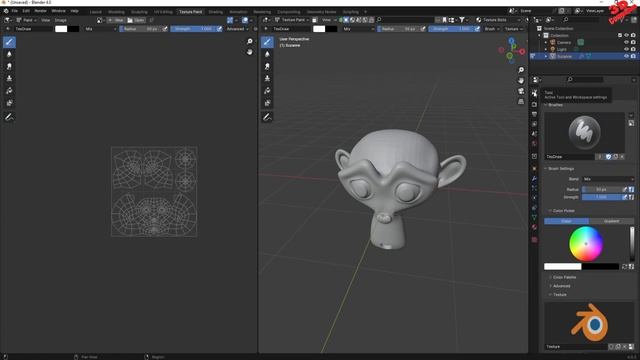Image resolution: width=640 pixels, height=360 pixels.
Task: Click the zoom magnifier in the image editor
Action: [x=249, y=41]
